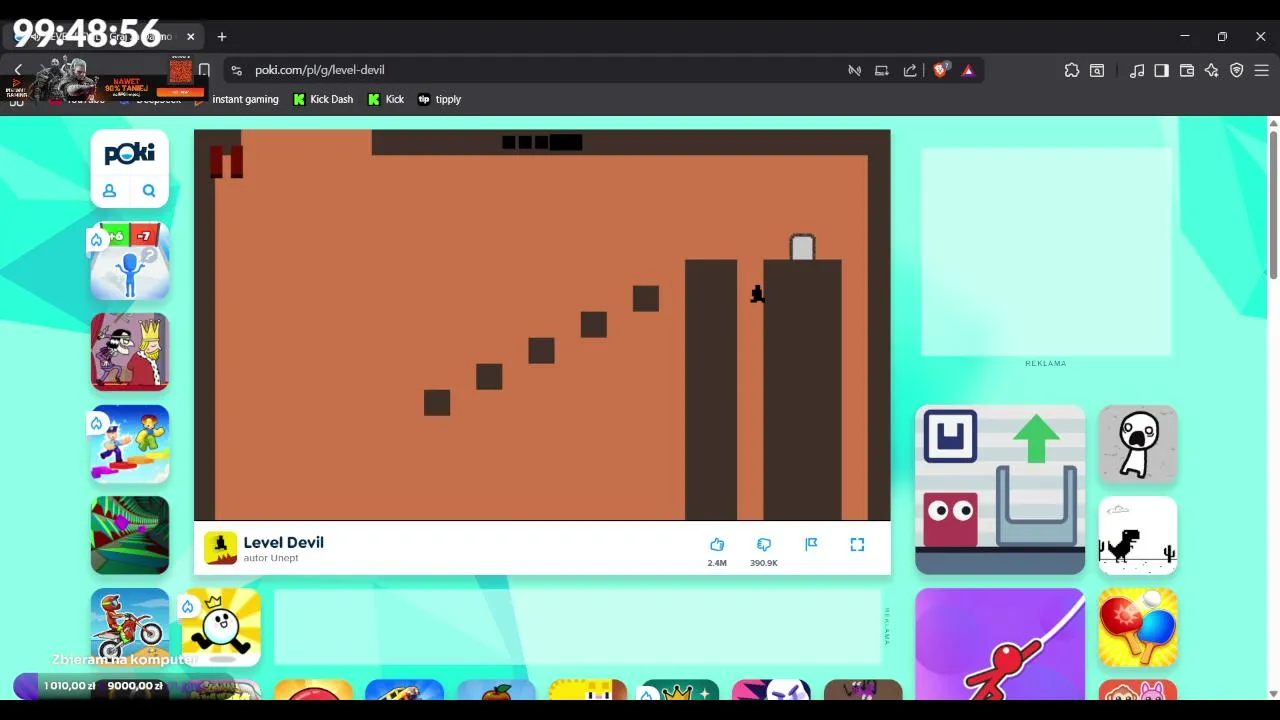
Task: Open Brave Rewards triangle icon
Action: tap(968, 70)
